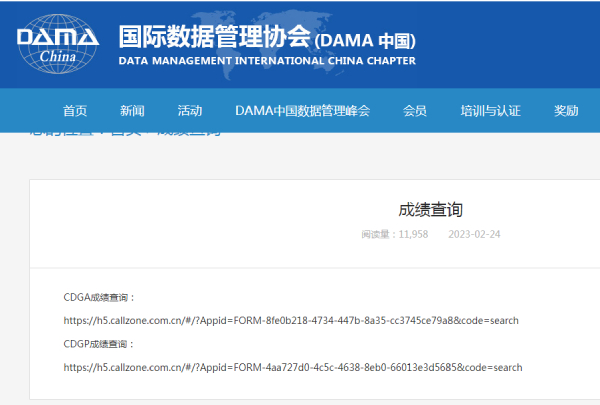Open the 会员 membership menu
The height and width of the screenshot is (405, 600).
[415, 111]
